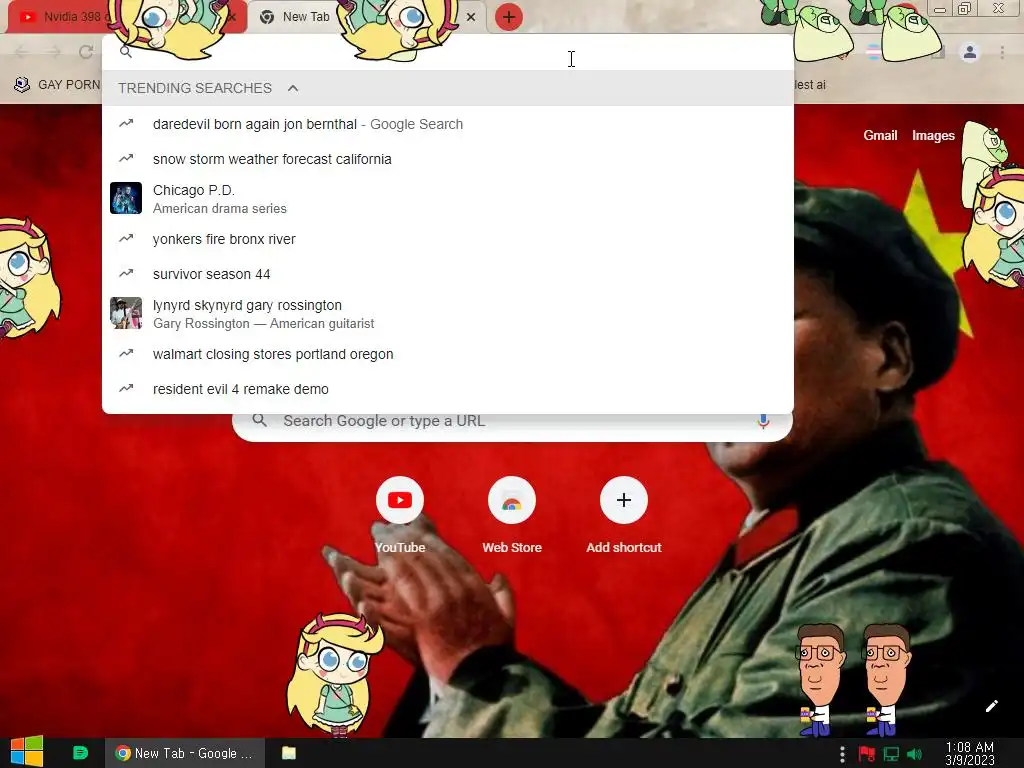Go forward to the next page
The width and height of the screenshot is (1024, 768).
[54, 52]
